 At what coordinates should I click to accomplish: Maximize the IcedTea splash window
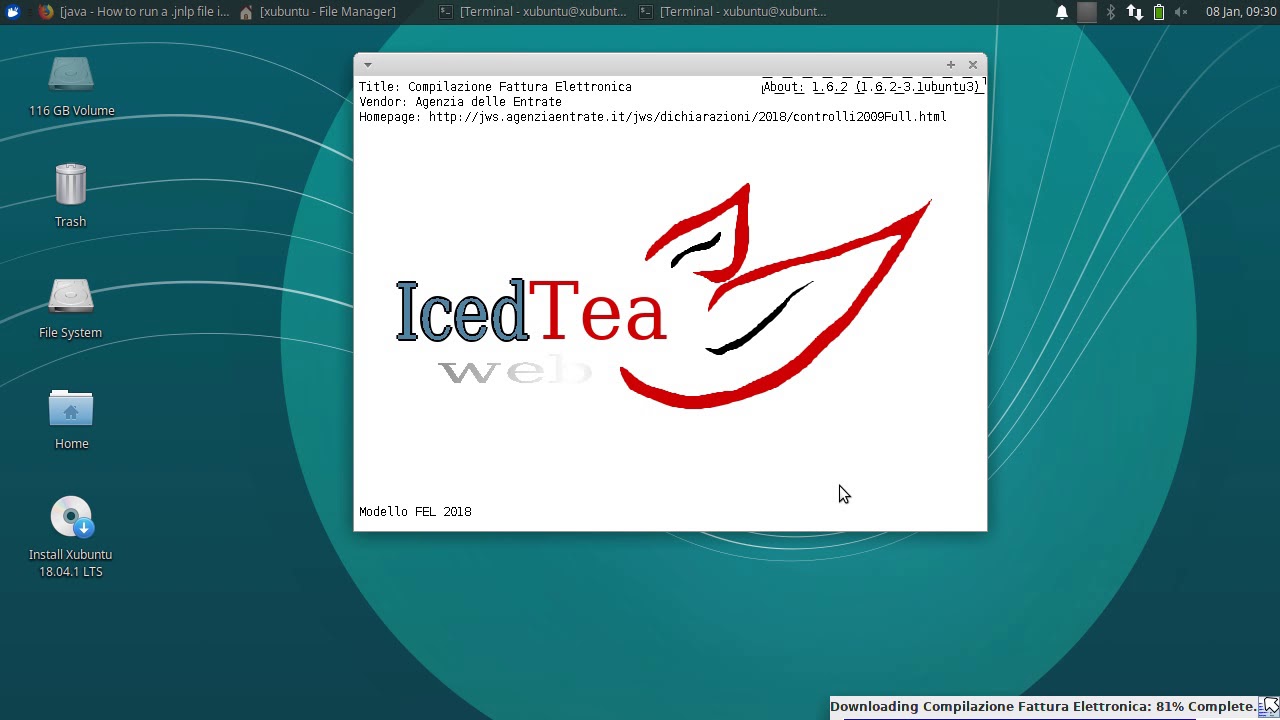(951, 65)
